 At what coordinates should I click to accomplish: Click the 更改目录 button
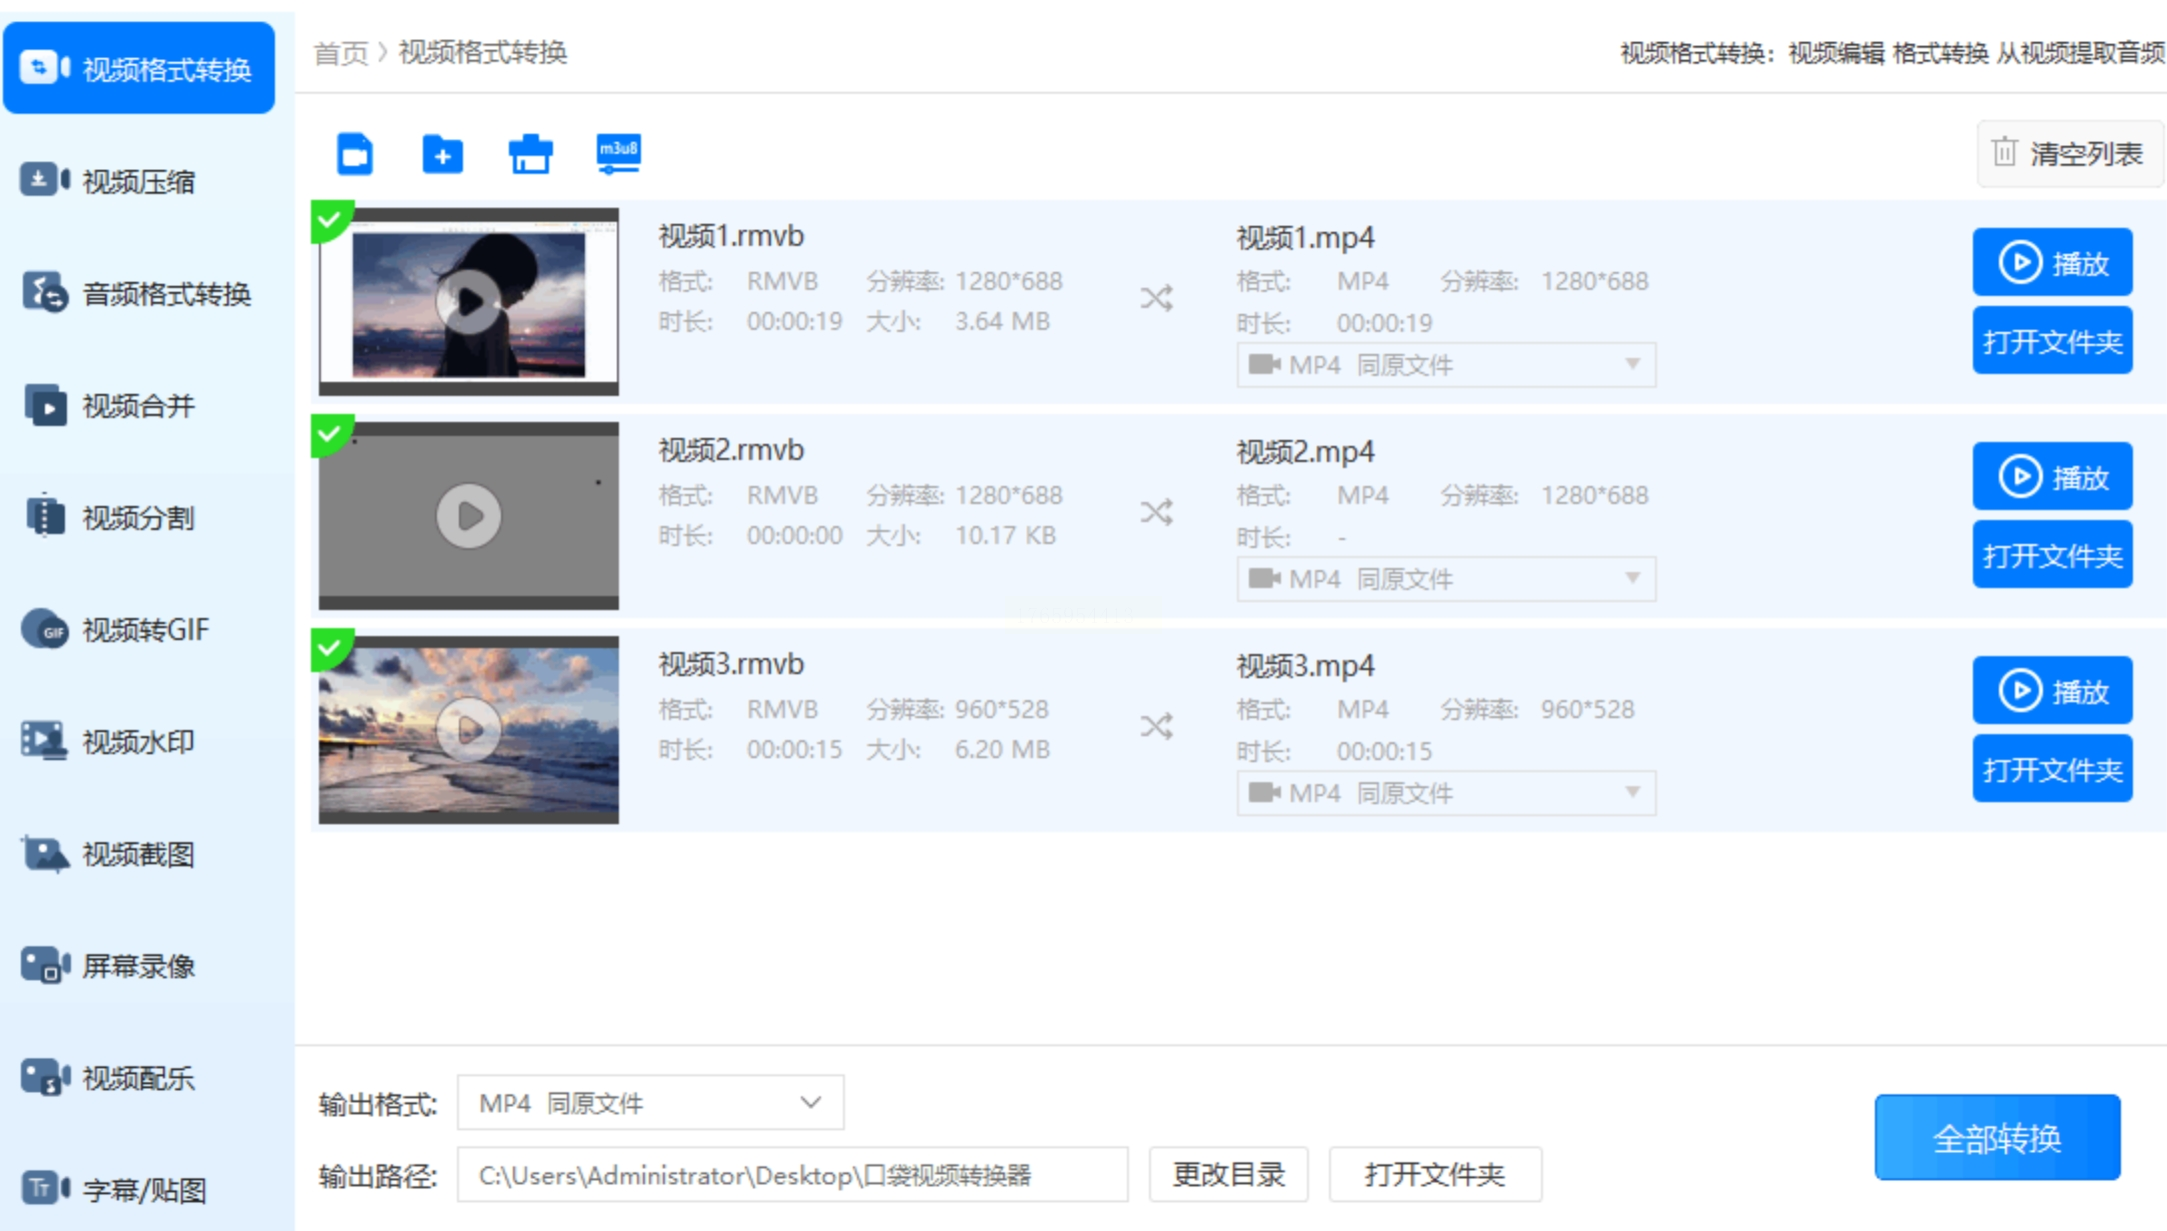(1228, 1175)
